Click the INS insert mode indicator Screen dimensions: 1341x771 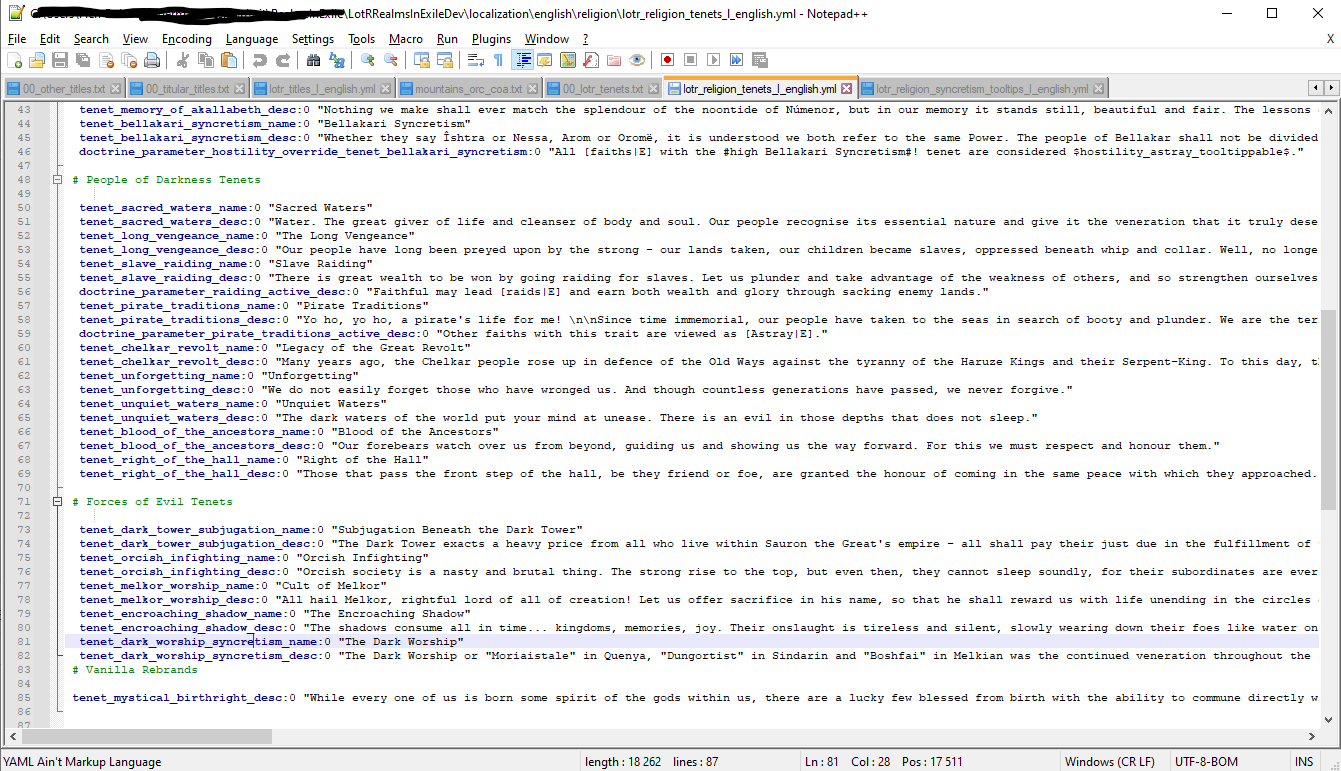(x=1304, y=761)
